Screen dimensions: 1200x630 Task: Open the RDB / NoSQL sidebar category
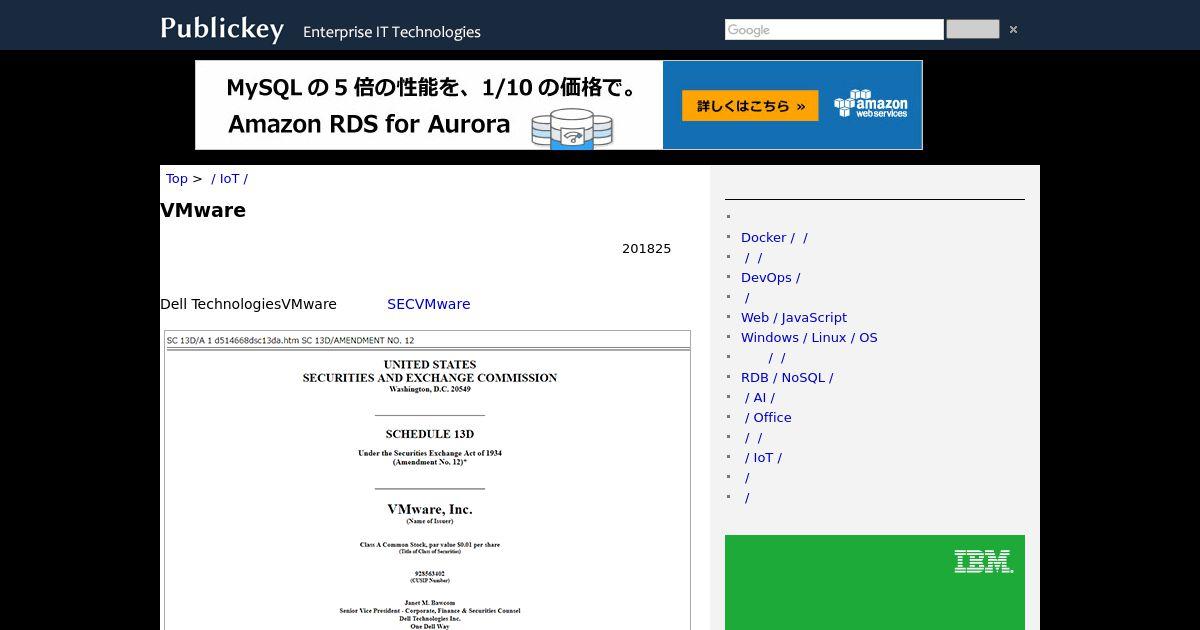tap(787, 377)
